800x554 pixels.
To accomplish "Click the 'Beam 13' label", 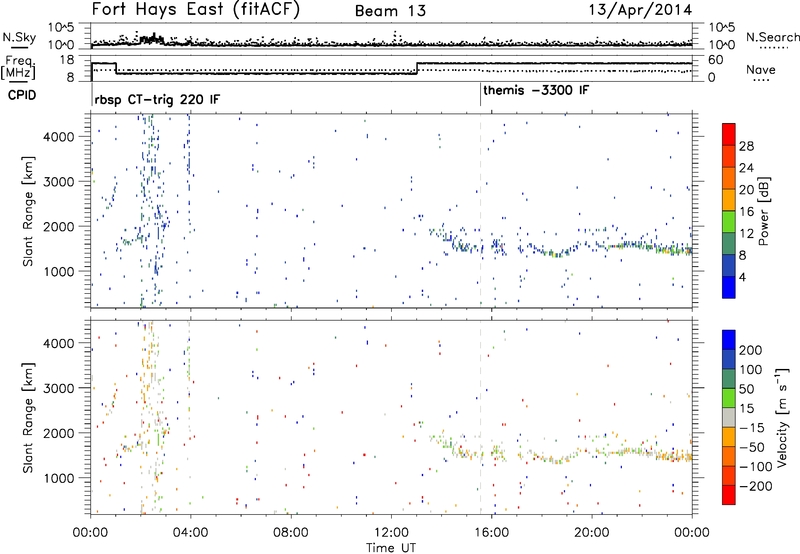I will (390, 11).
